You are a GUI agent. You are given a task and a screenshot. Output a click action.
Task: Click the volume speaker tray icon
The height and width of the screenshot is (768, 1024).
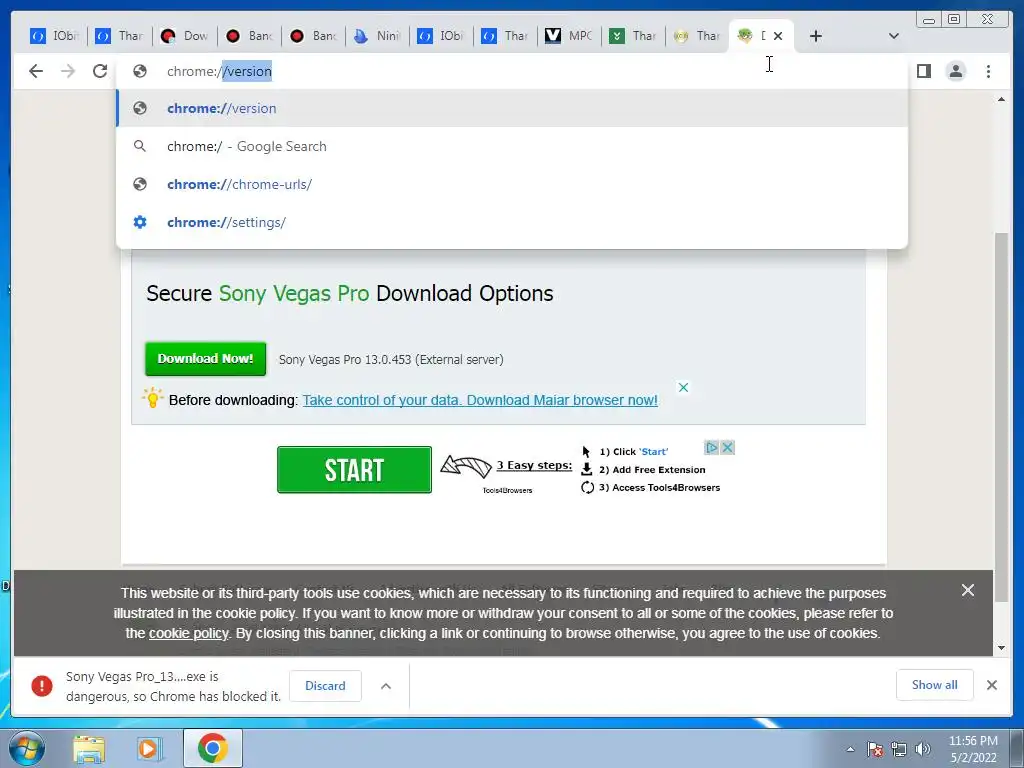click(923, 749)
